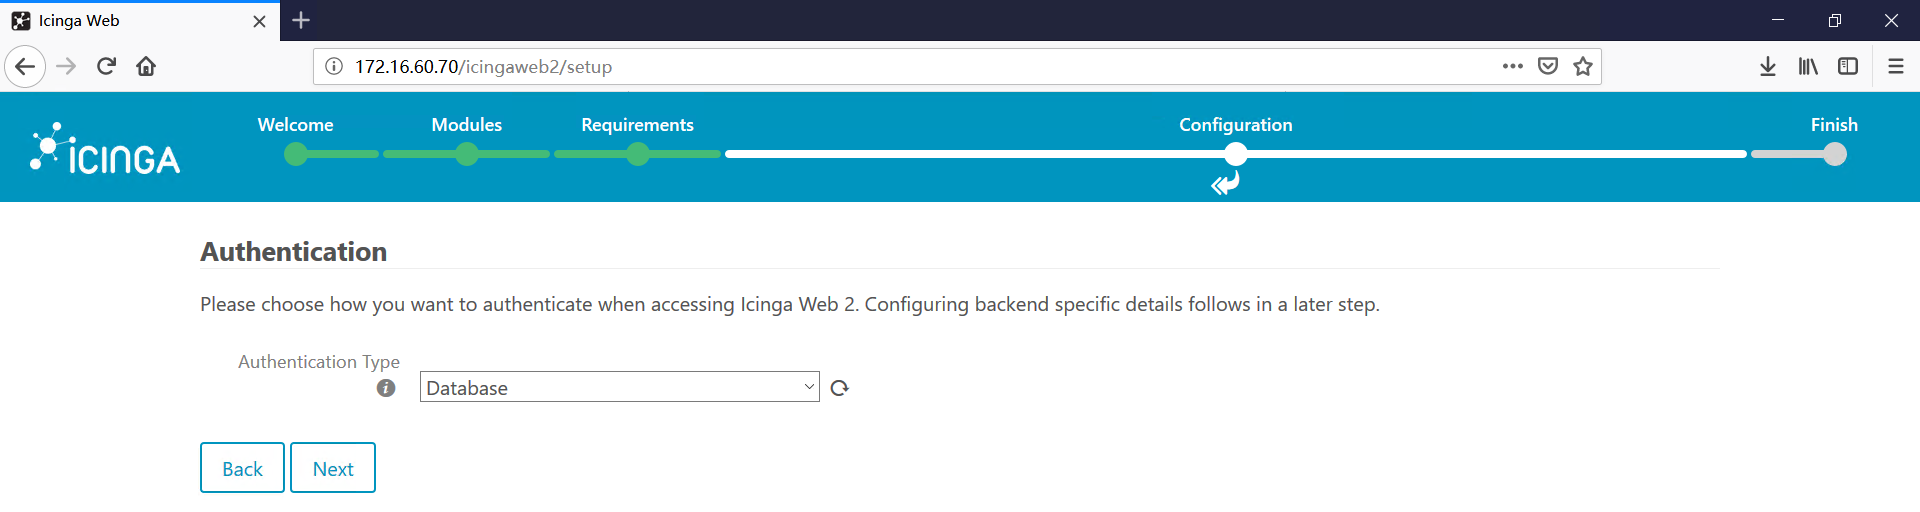Reload the page with the refresh icon

[106, 66]
